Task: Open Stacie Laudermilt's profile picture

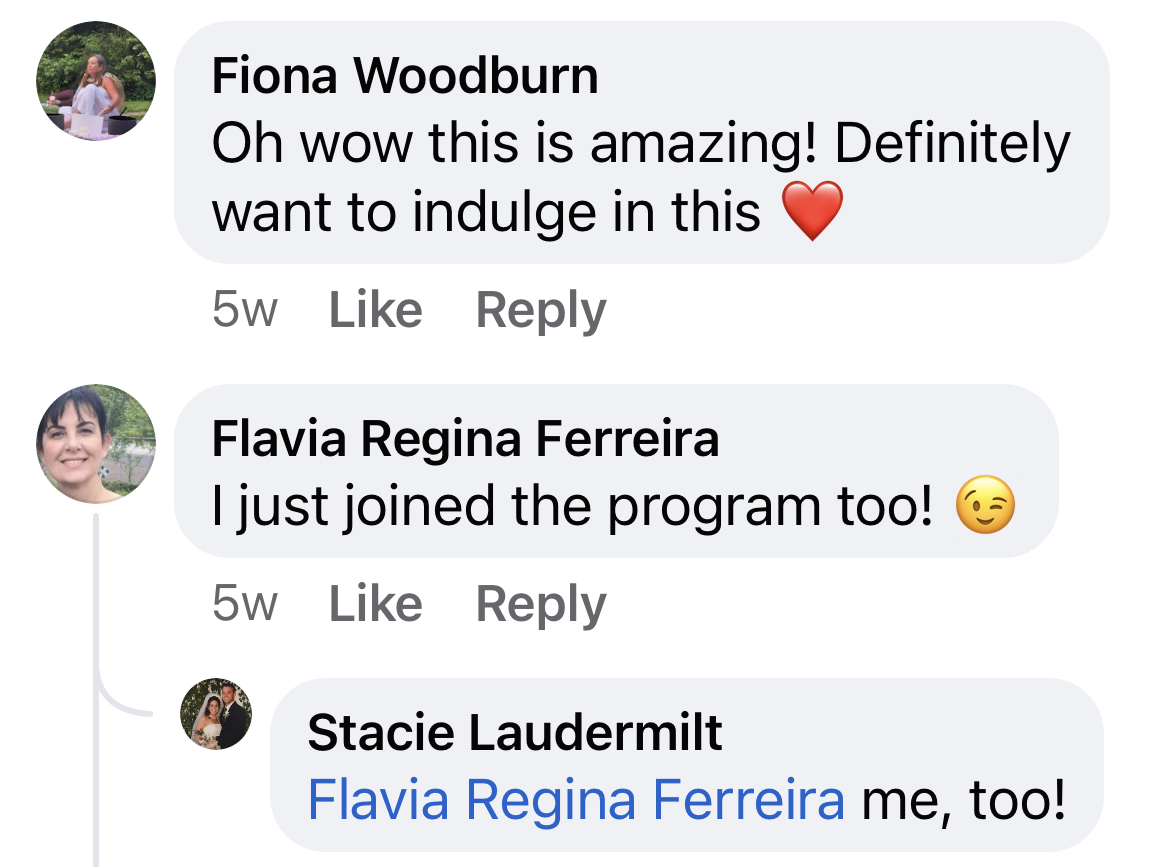Action: tap(216, 714)
